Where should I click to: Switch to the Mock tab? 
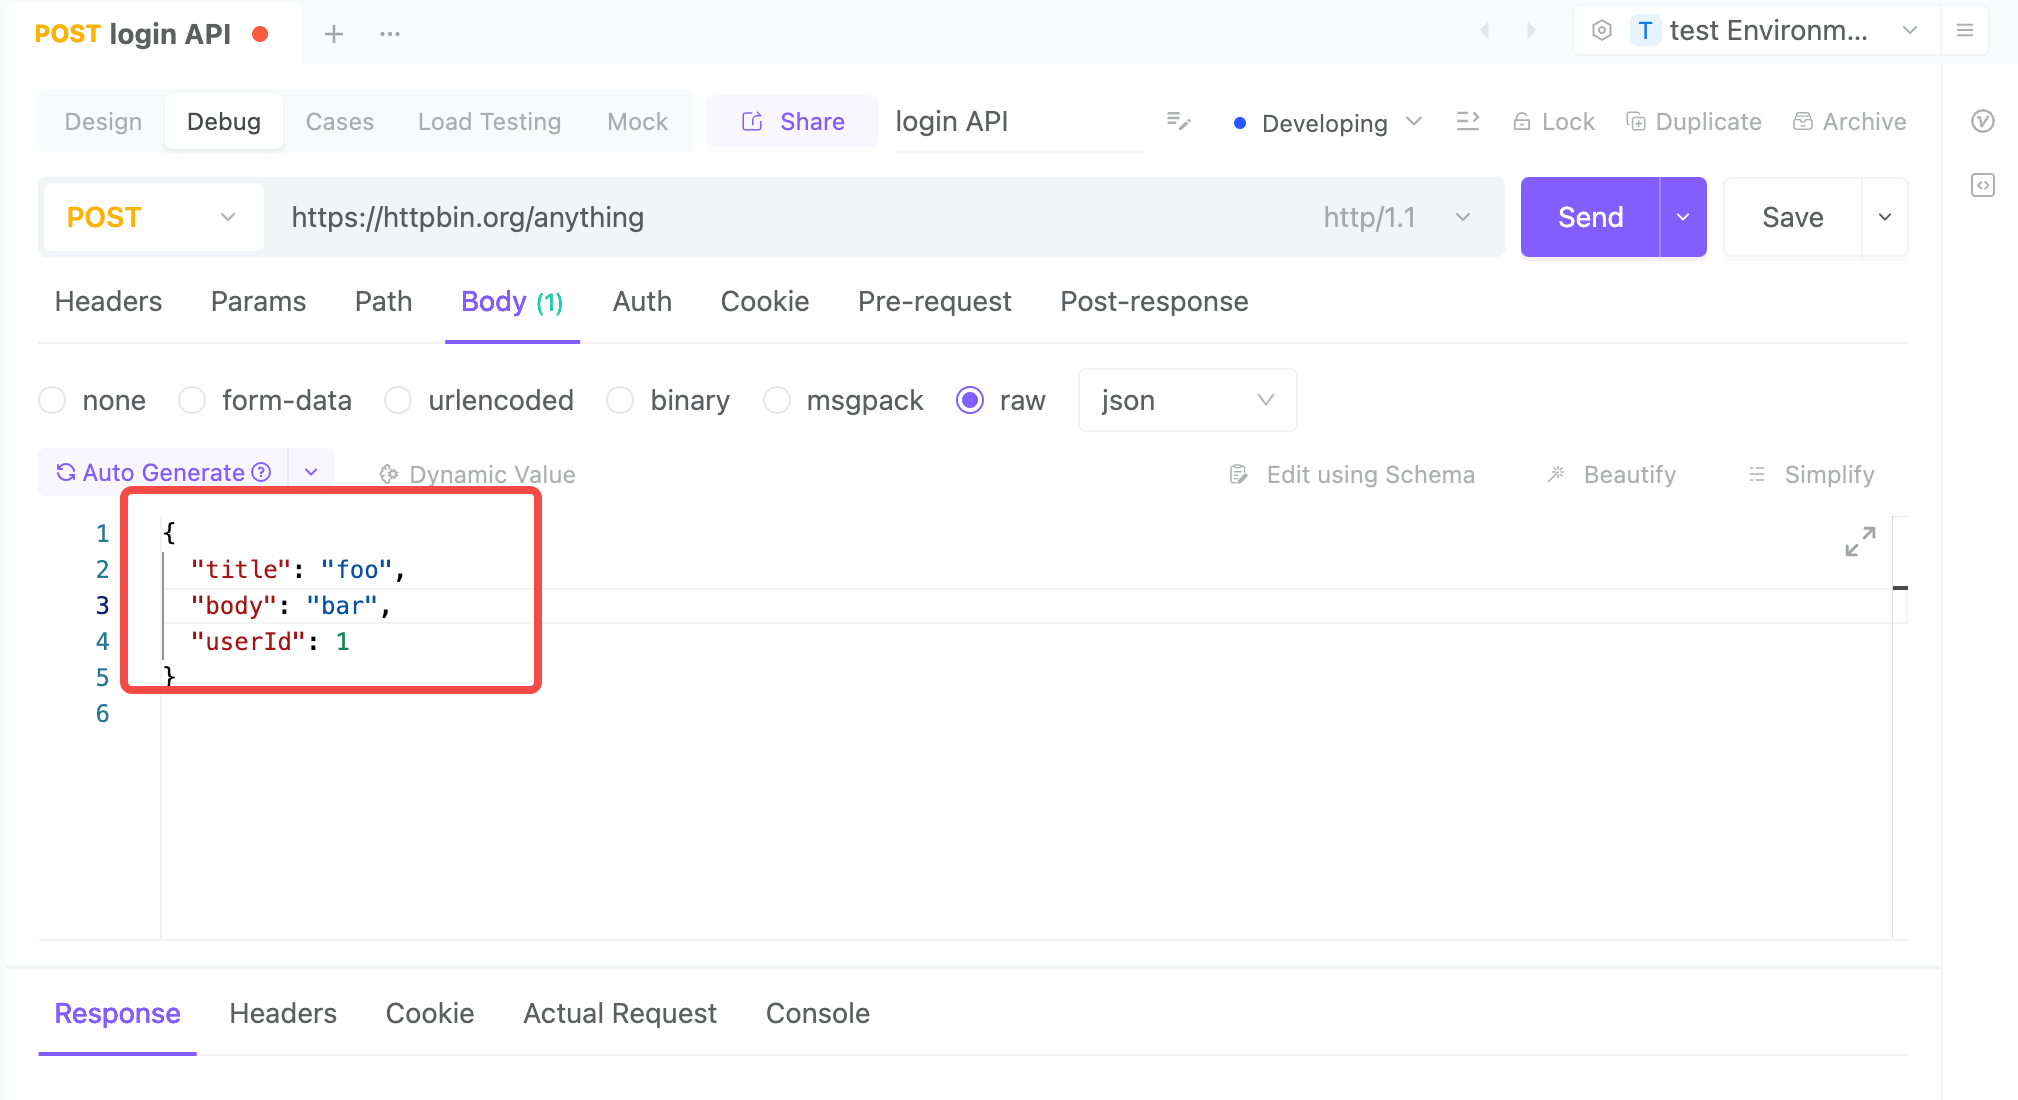tap(637, 121)
